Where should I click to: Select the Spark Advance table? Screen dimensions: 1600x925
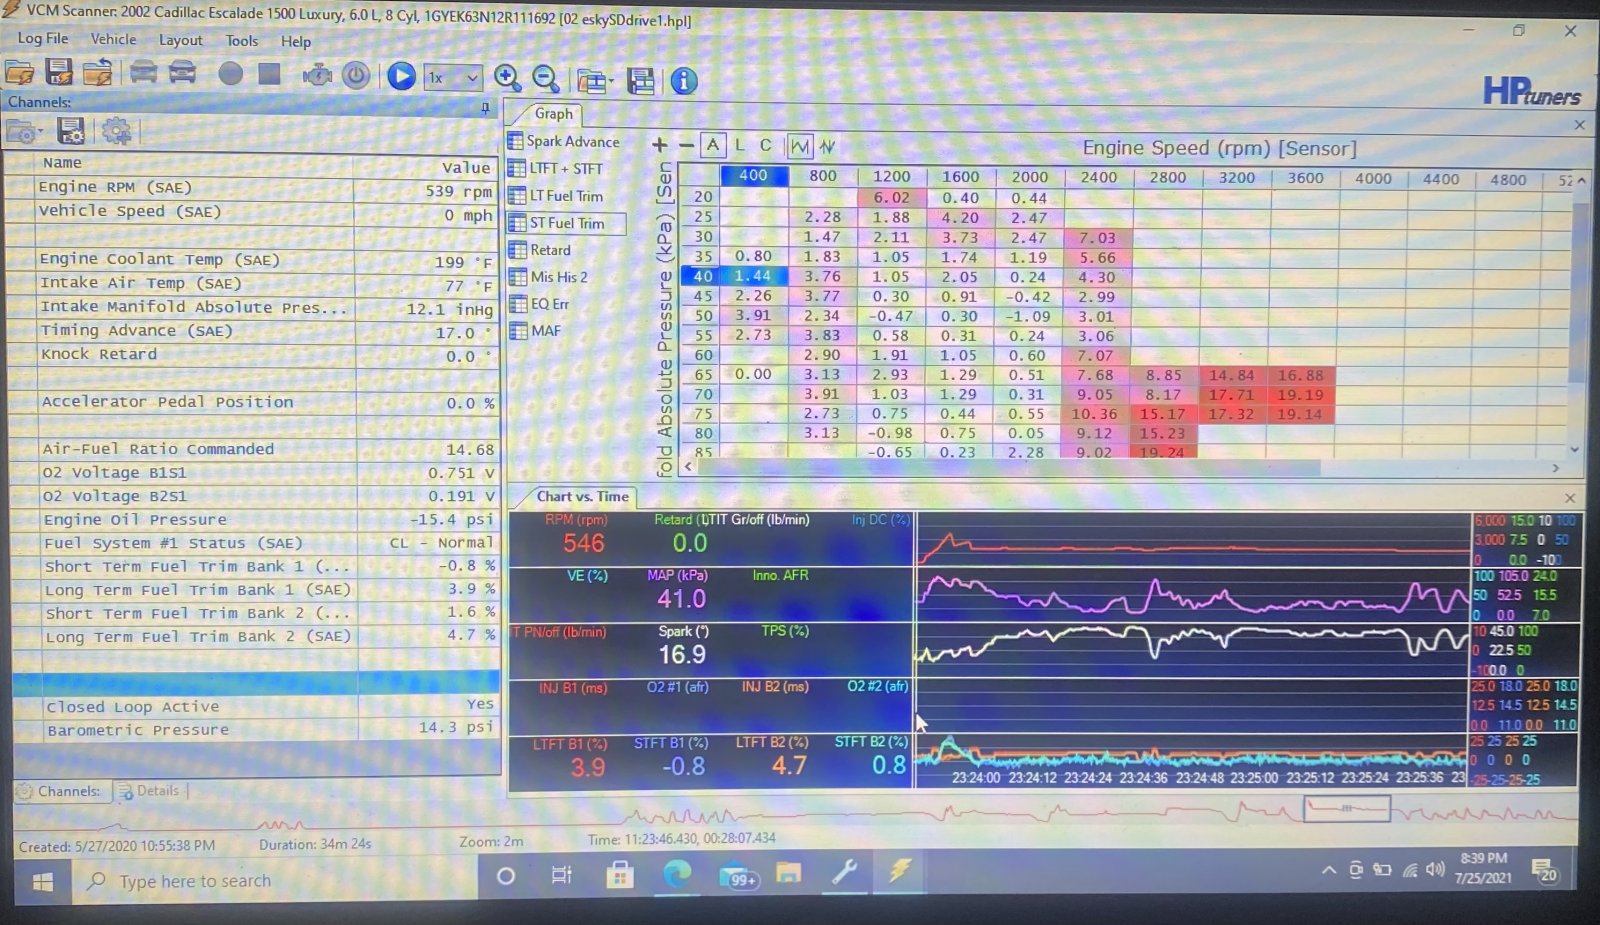[x=564, y=141]
